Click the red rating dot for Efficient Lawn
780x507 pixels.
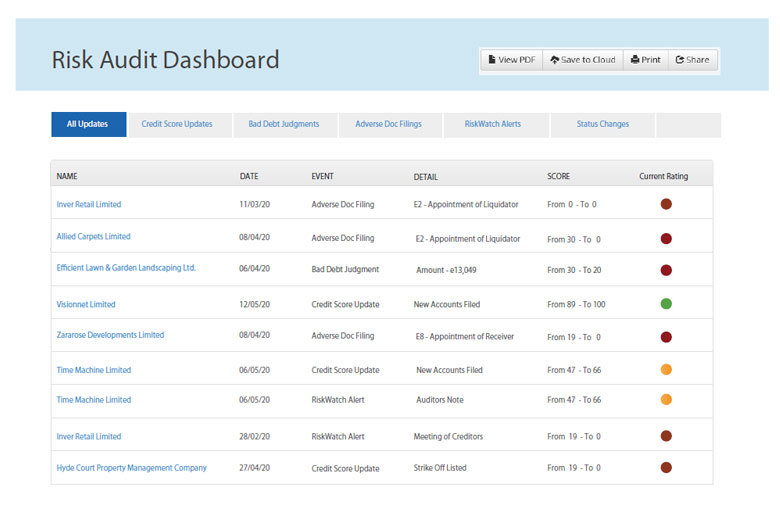click(666, 270)
